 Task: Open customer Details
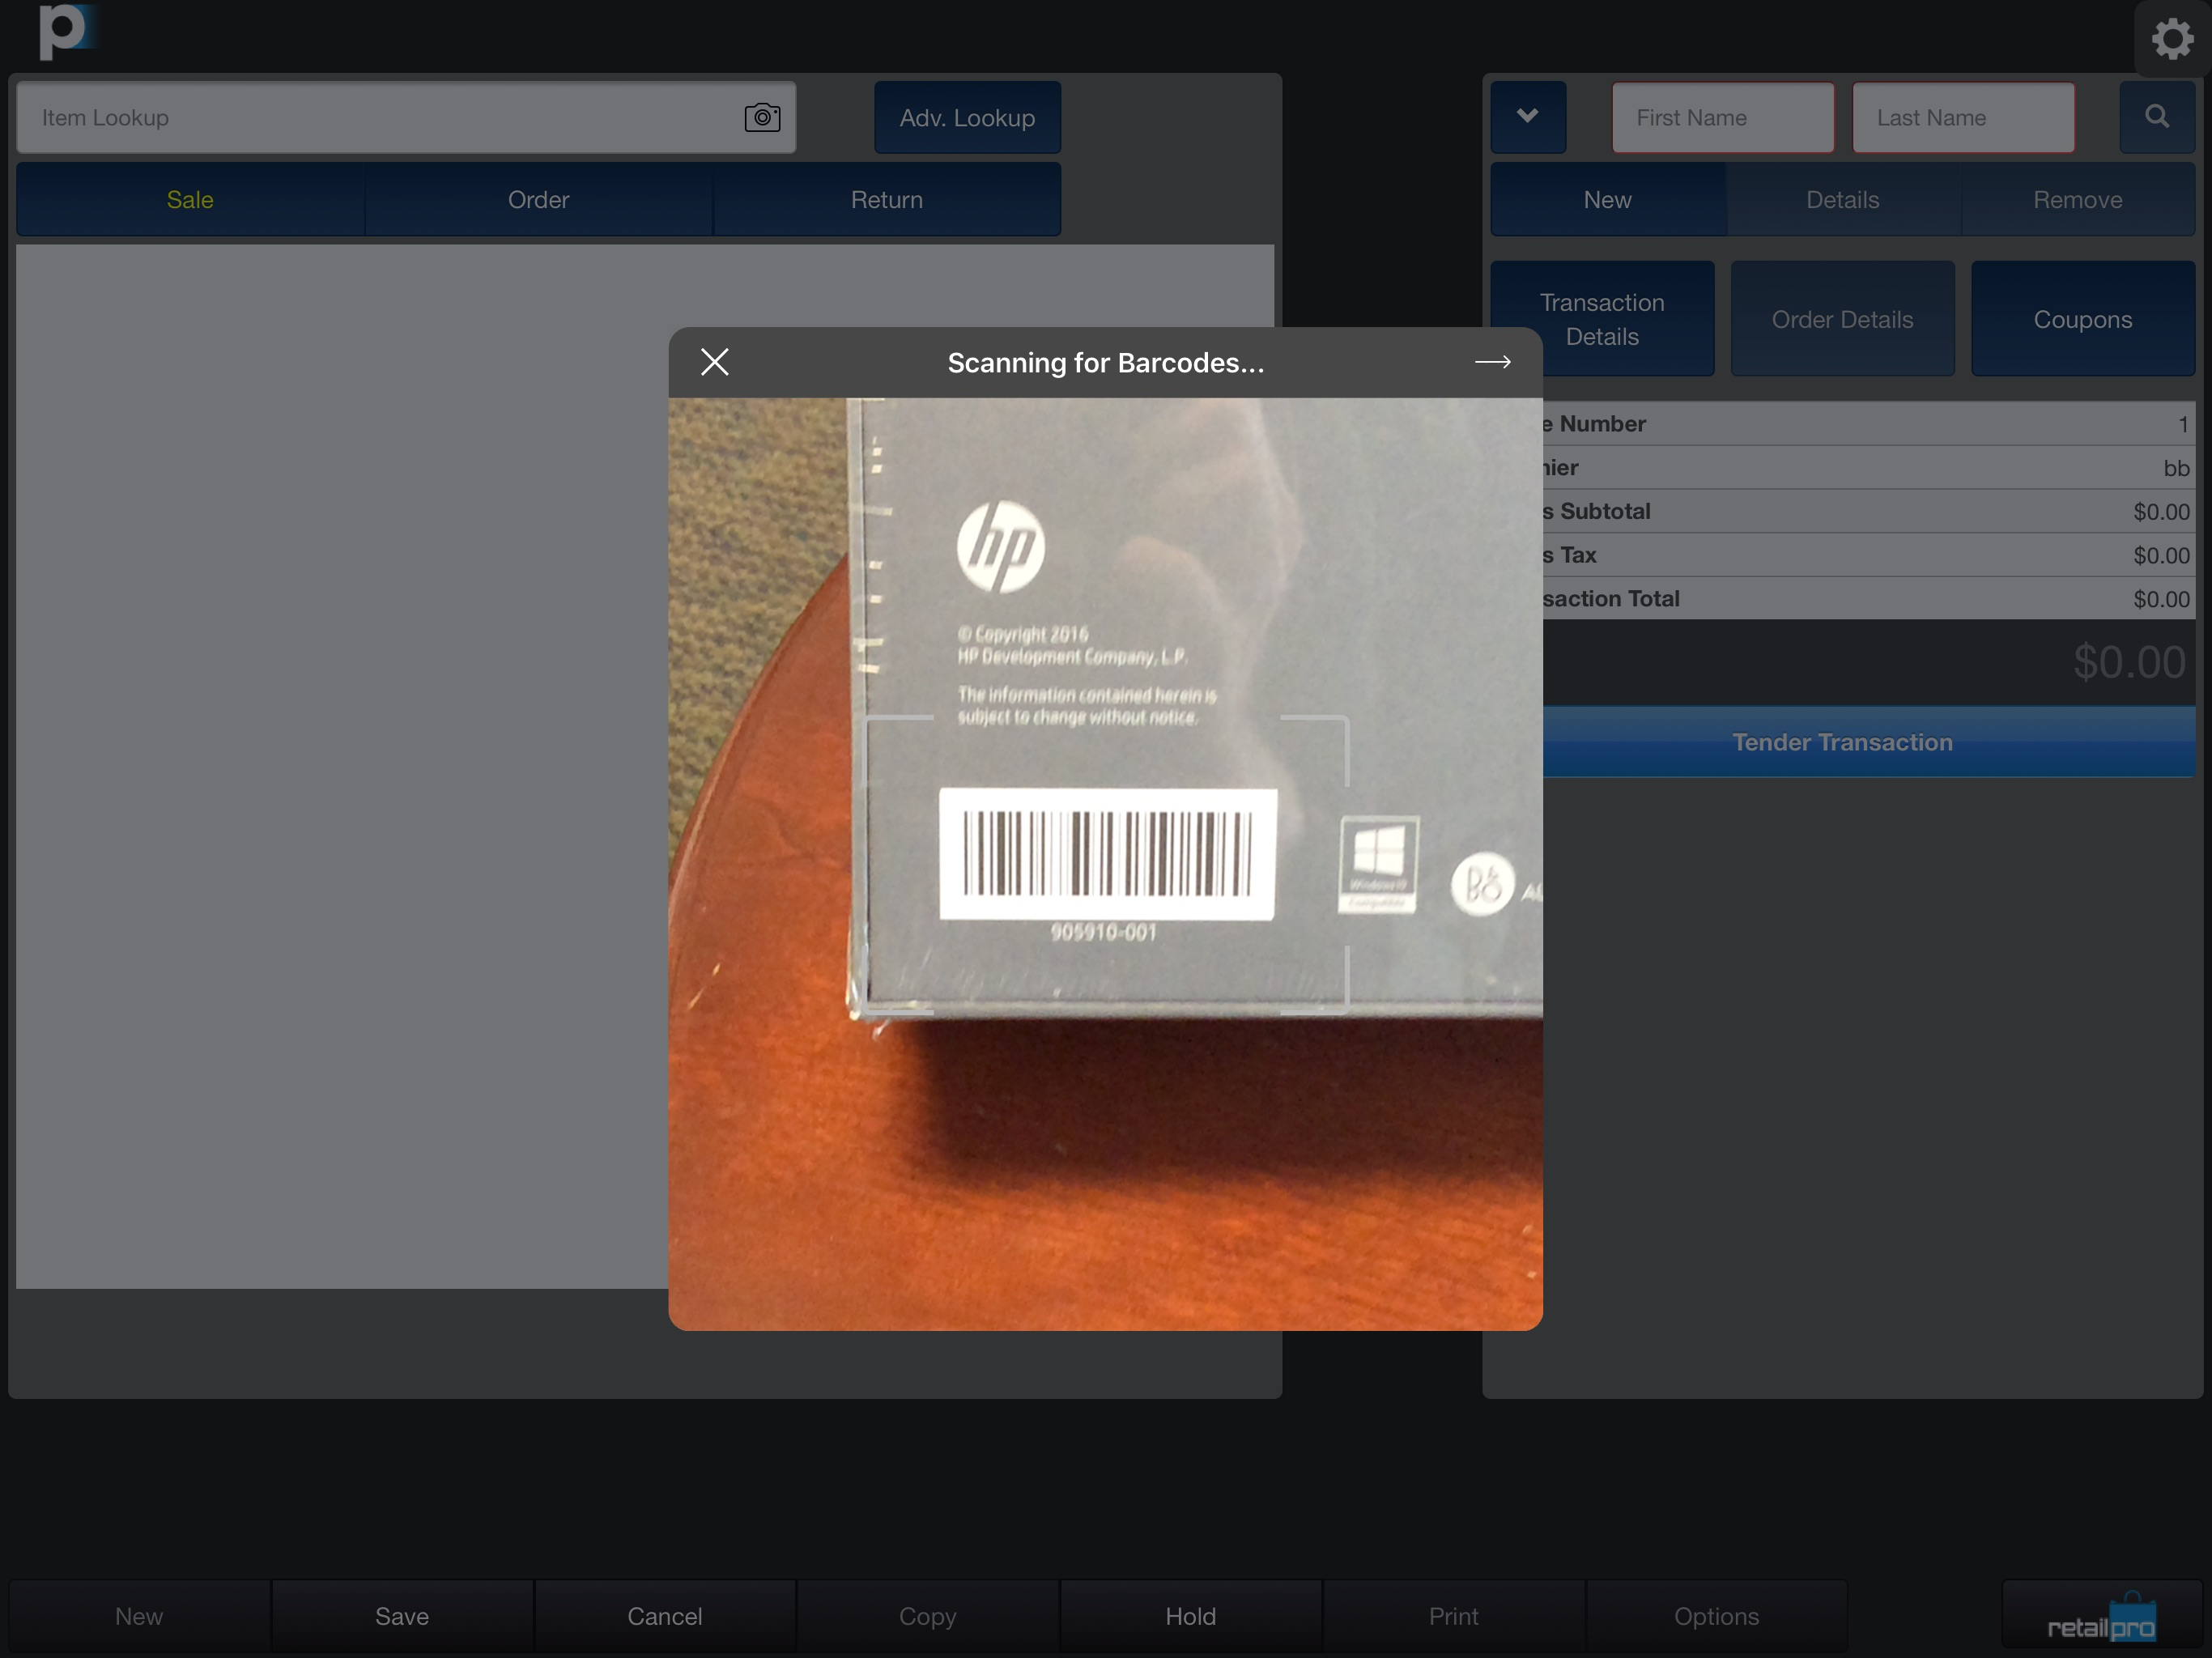tap(1842, 200)
